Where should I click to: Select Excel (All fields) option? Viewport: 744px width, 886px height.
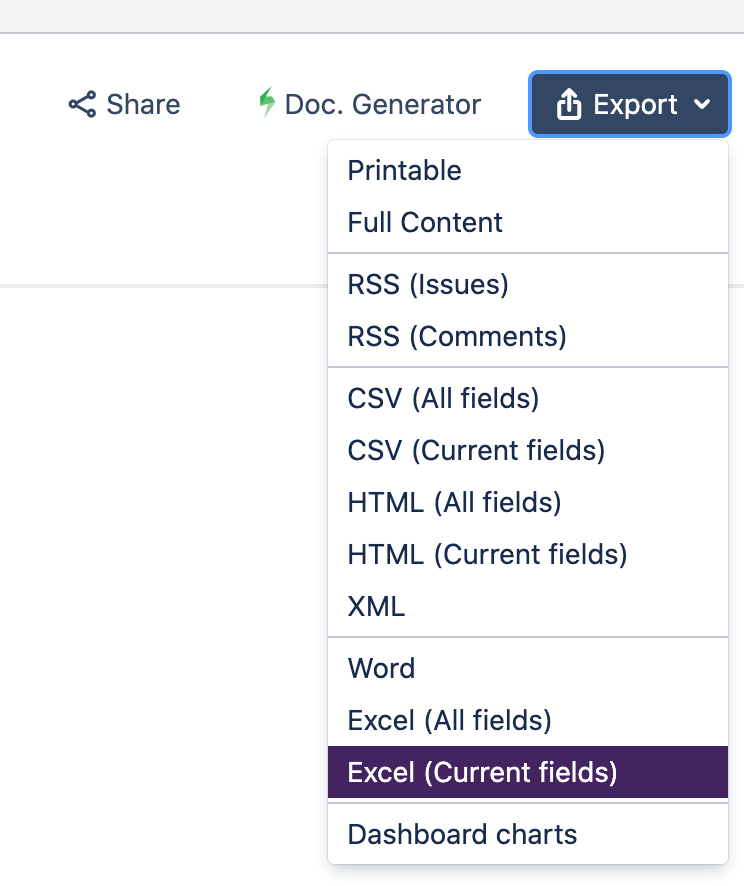tap(449, 720)
